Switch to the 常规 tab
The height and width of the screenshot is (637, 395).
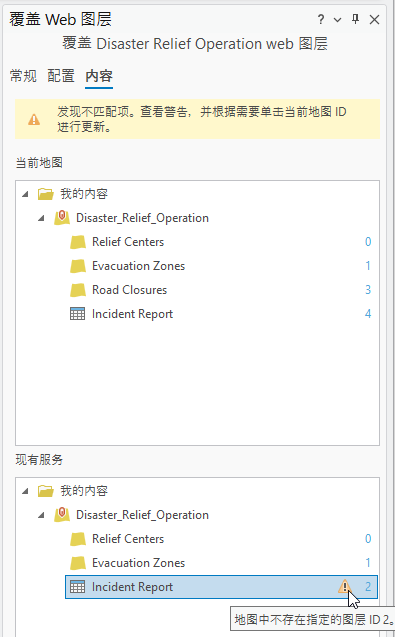[x=23, y=76]
